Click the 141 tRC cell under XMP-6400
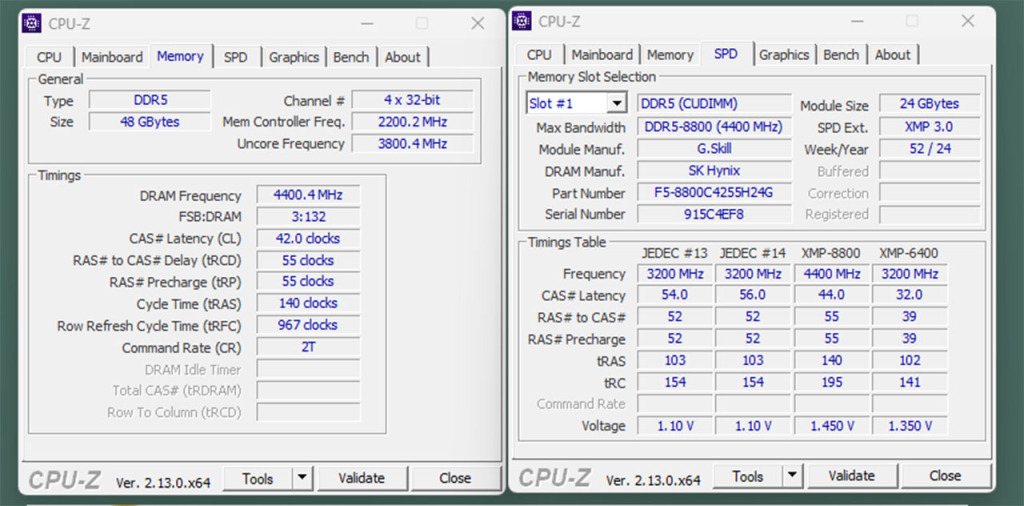The width and height of the screenshot is (1024, 506). [910, 383]
